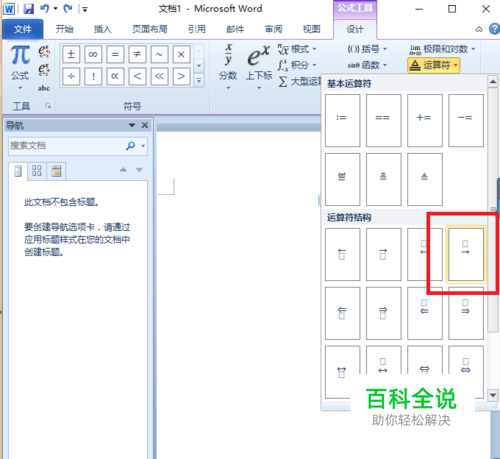Insert the equals = symbol
This screenshot has height=459, width=500.
pyautogui.click(x=115, y=54)
